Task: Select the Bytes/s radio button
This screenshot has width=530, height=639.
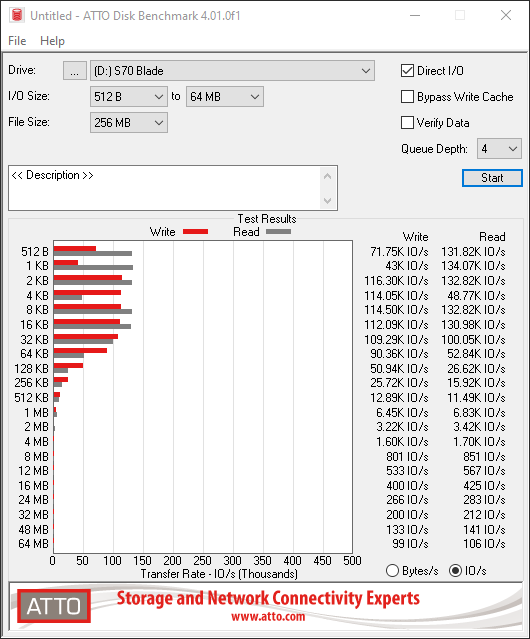Action: pyautogui.click(x=392, y=571)
